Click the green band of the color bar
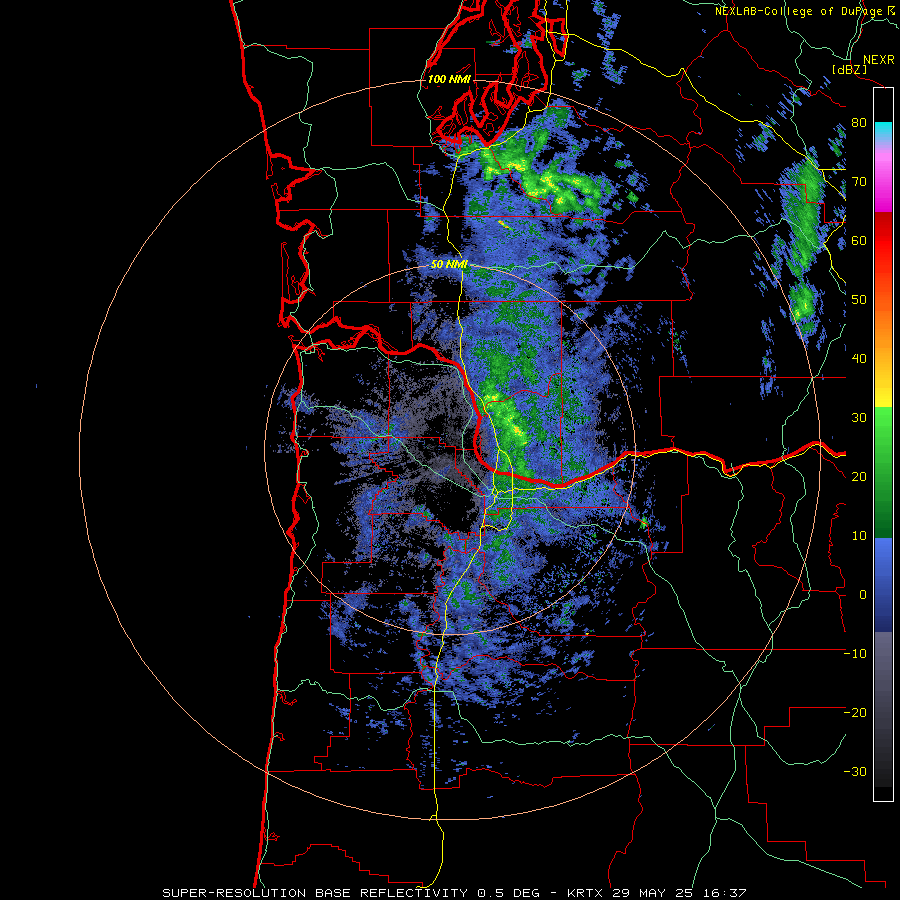Image resolution: width=900 pixels, height=900 pixels. click(883, 472)
